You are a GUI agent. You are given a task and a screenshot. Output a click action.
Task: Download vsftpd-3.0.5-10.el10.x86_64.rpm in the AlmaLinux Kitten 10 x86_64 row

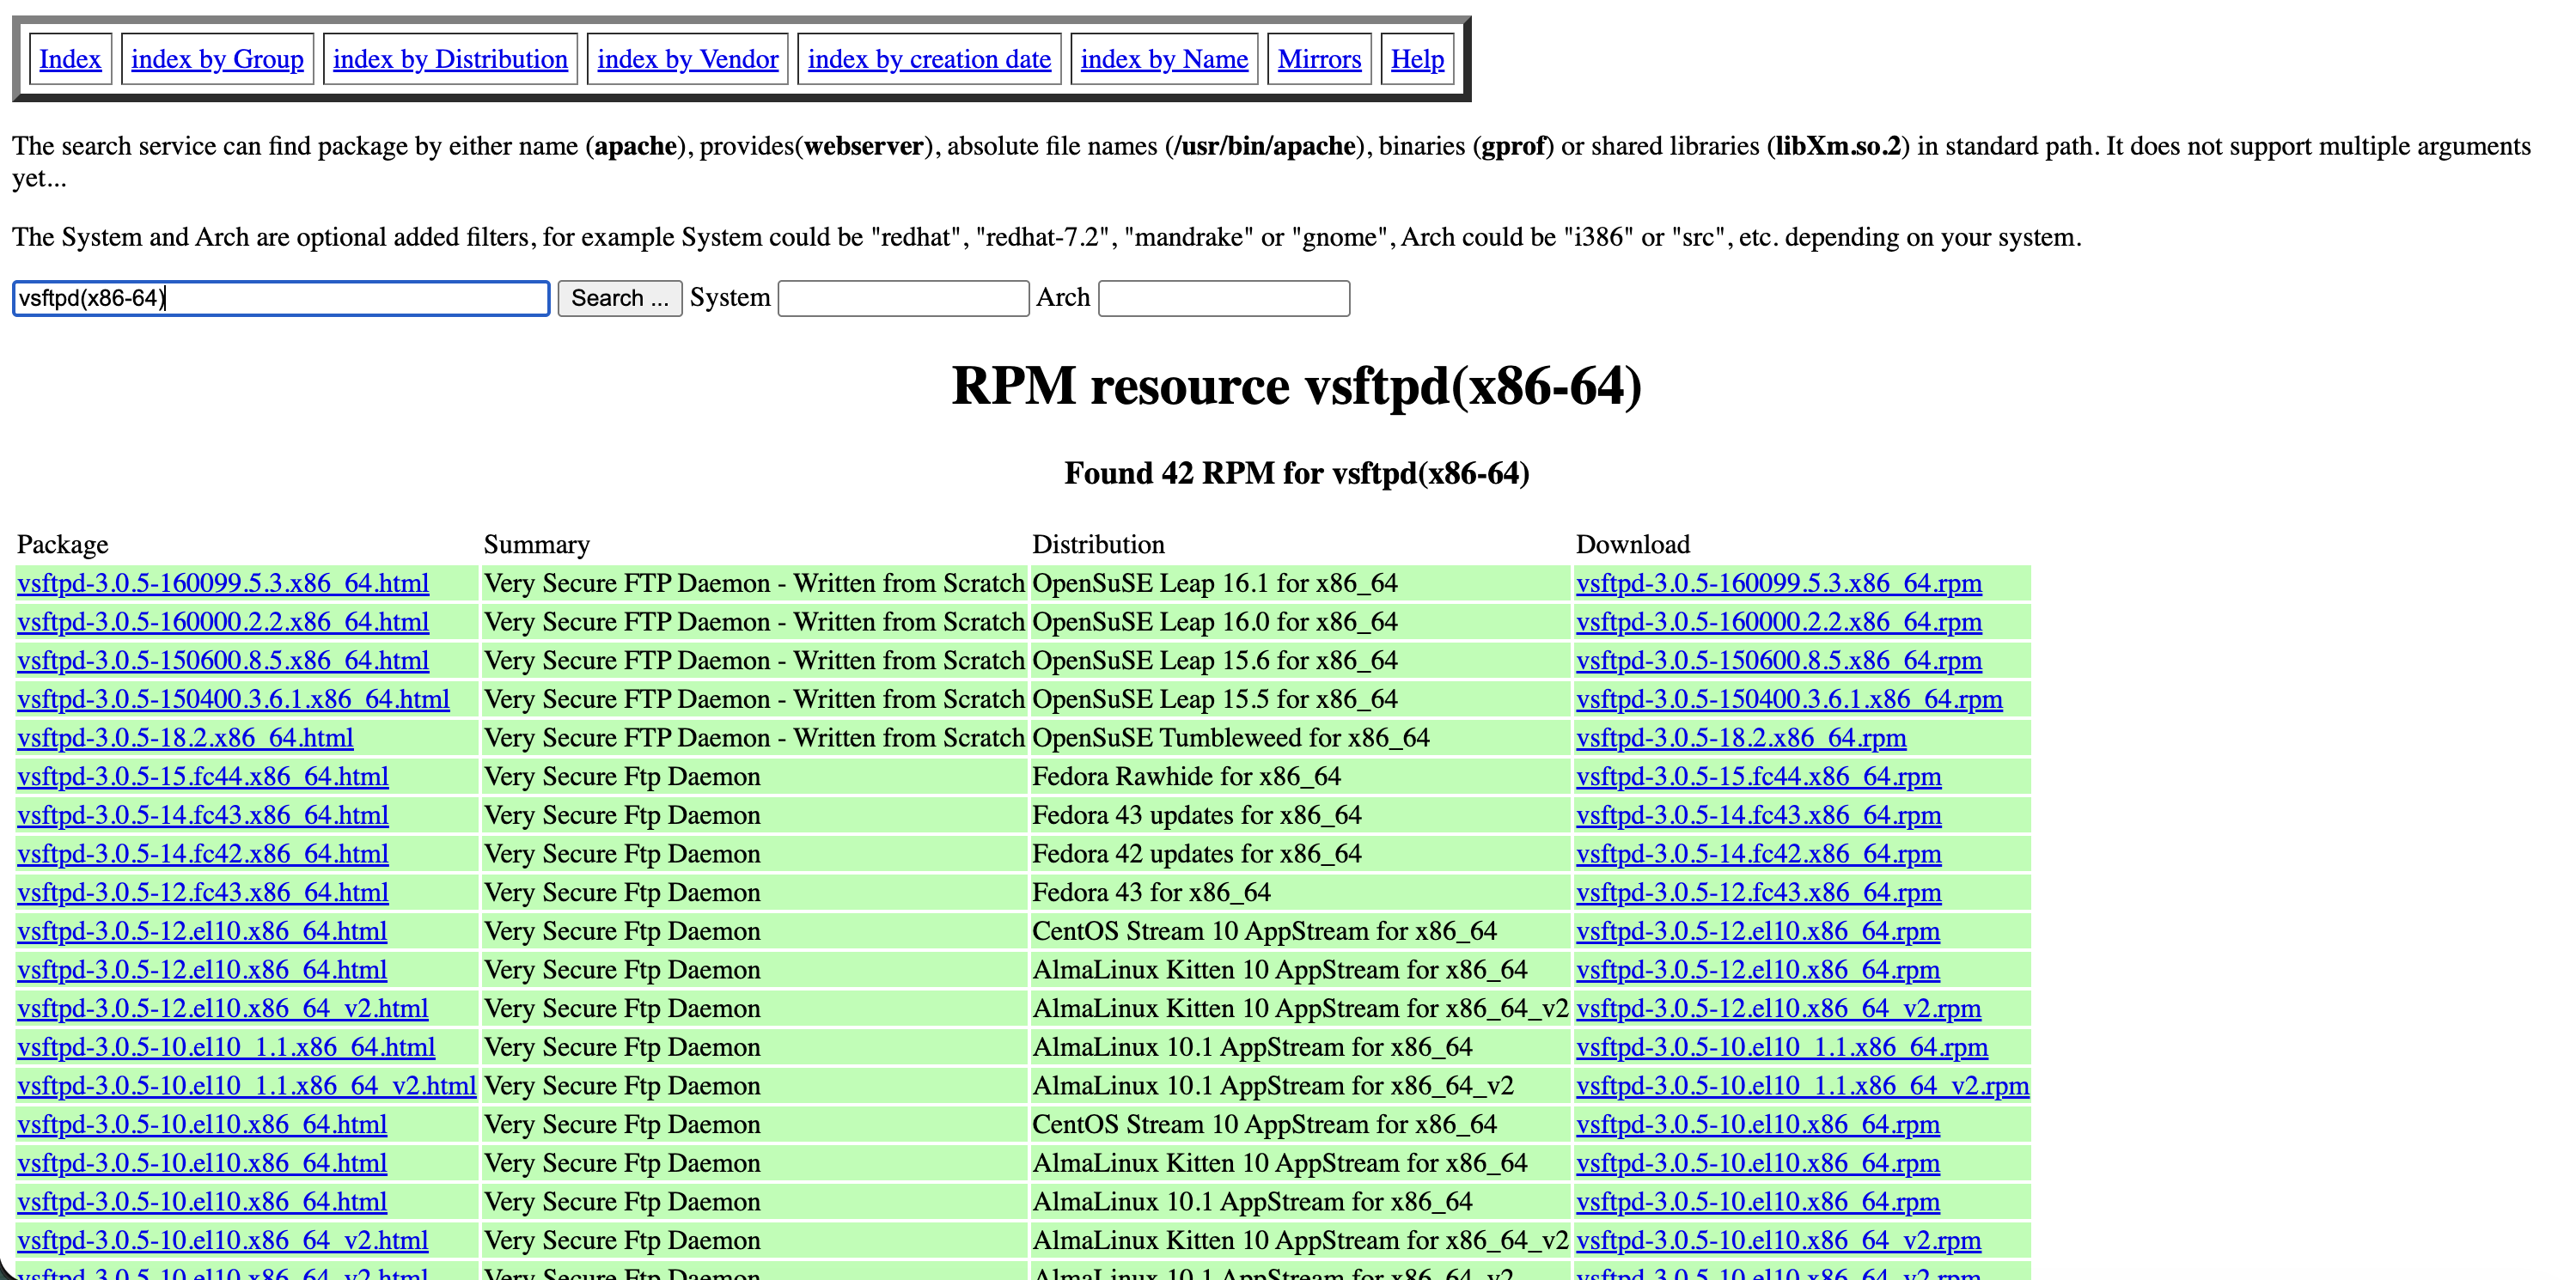(1758, 1163)
